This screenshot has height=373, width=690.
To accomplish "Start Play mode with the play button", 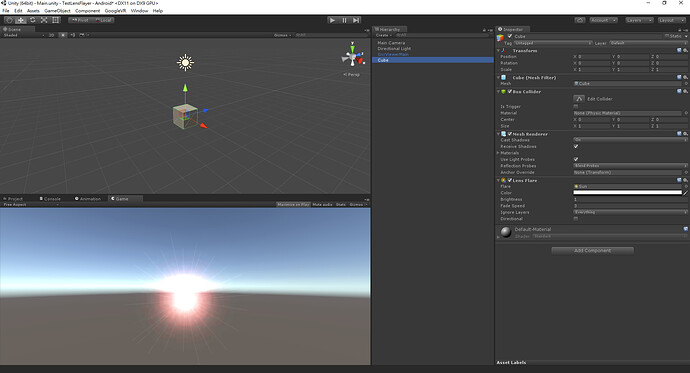I will pyautogui.click(x=333, y=20).
